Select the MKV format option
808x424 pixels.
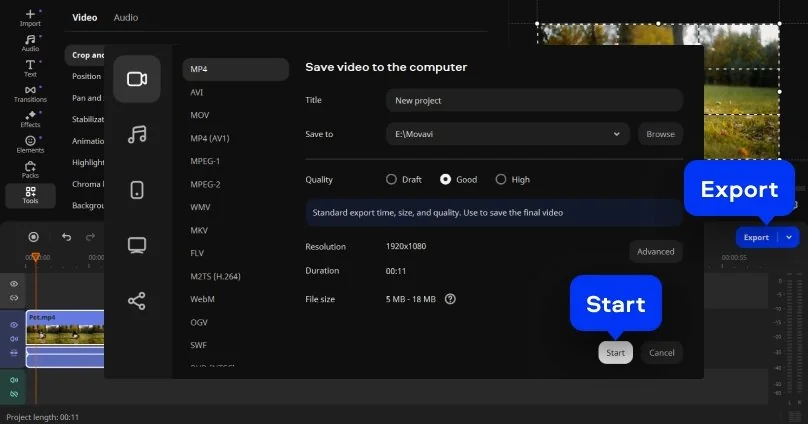(200, 230)
